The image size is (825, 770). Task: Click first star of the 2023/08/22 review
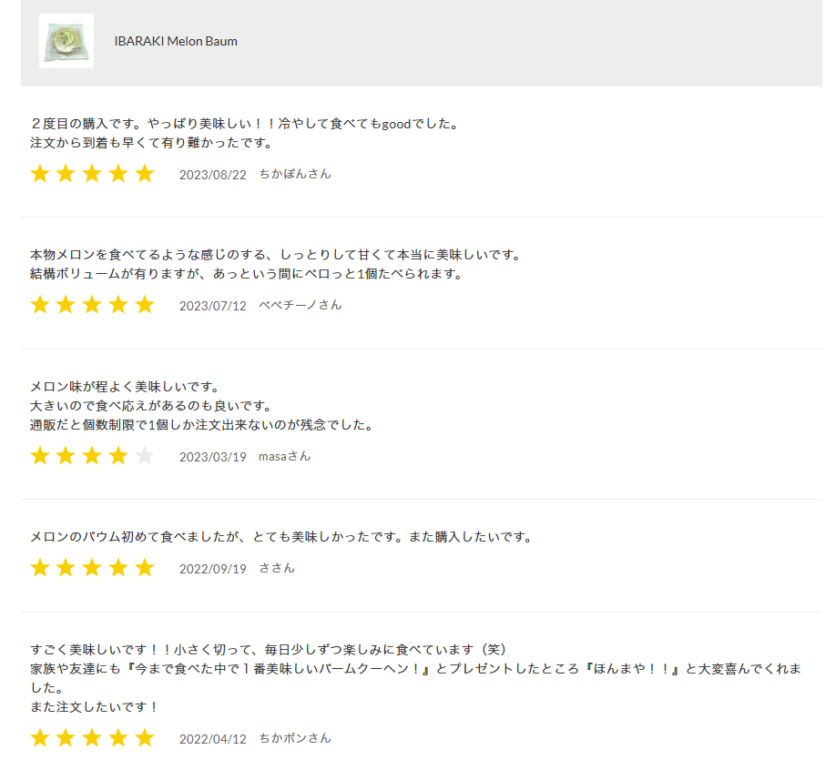click(x=40, y=174)
